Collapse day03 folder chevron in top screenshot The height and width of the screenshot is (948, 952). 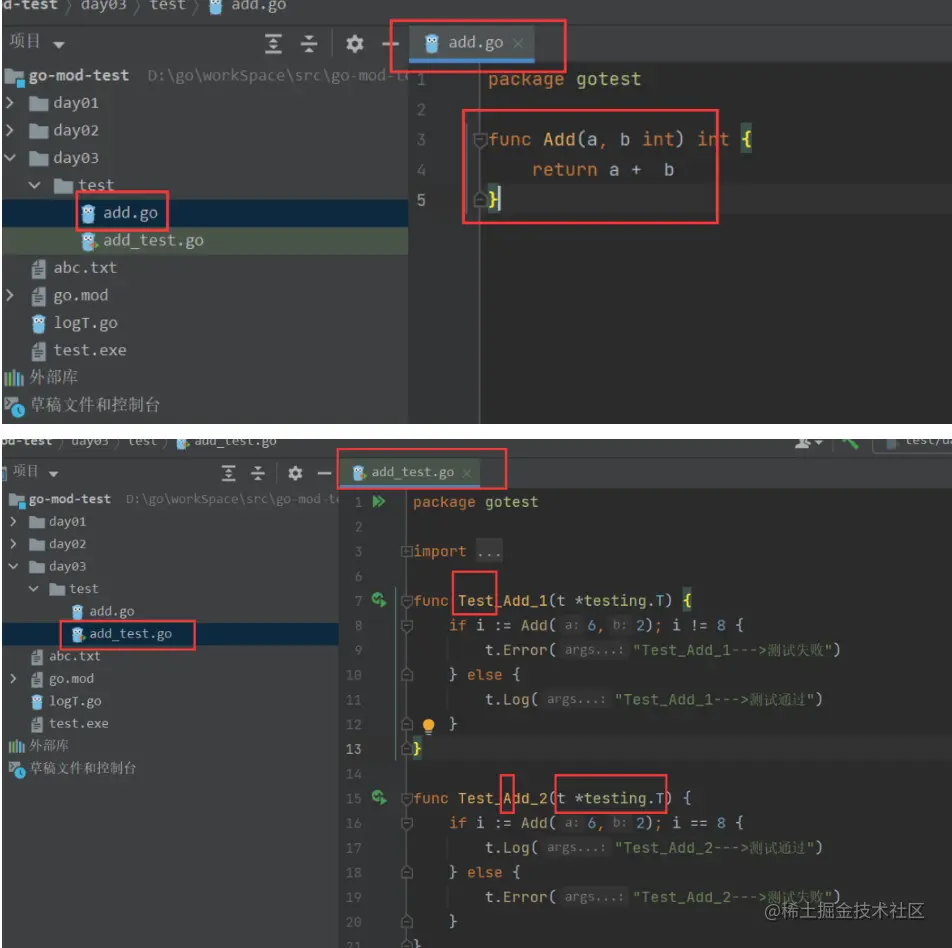tap(10, 157)
